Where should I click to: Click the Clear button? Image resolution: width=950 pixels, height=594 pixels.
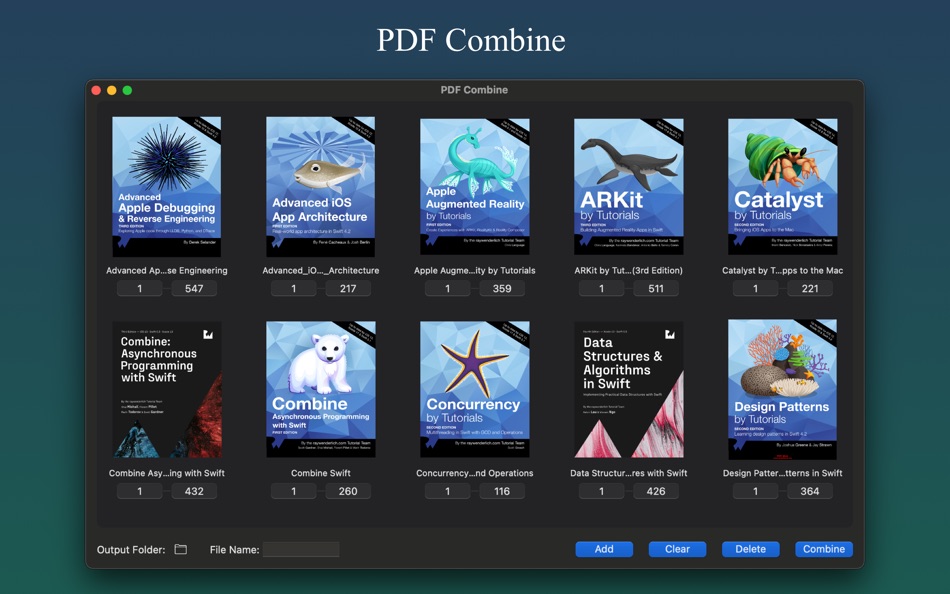coord(677,549)
